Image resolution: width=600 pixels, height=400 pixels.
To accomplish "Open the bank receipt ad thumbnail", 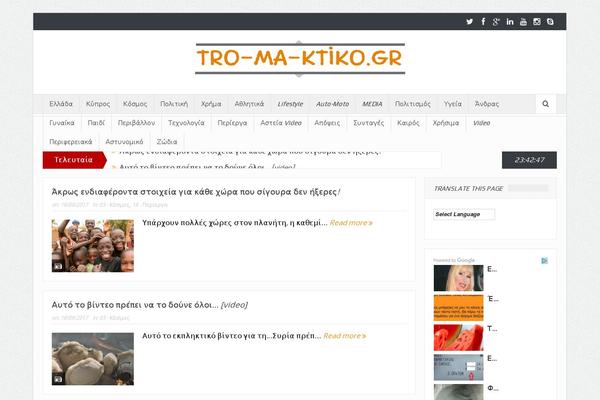I will point(458,367).
